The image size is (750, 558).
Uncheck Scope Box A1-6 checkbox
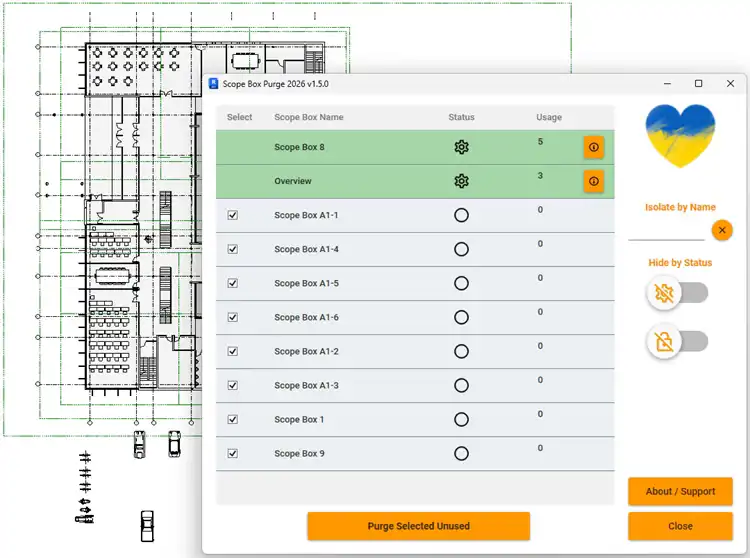(232, 317)
